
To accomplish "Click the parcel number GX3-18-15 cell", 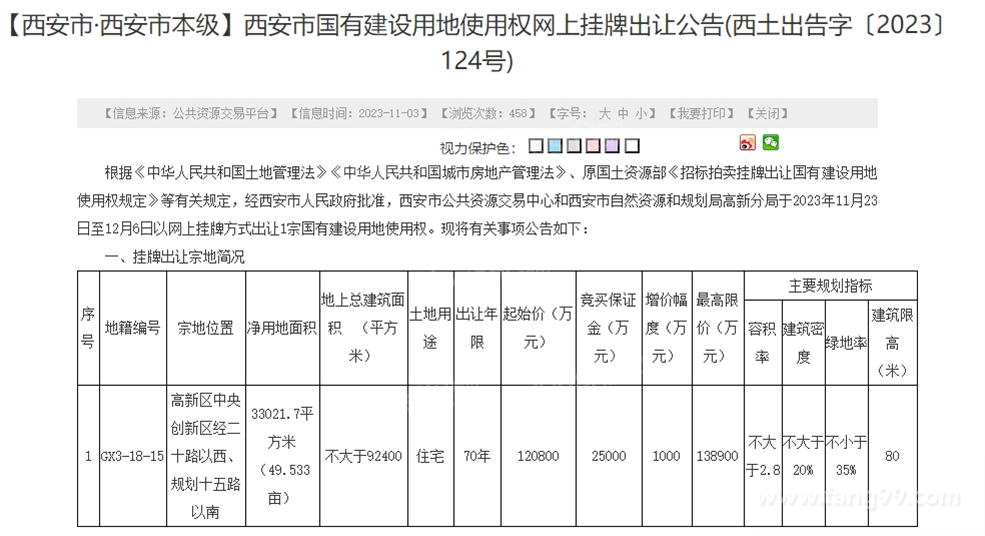I will (133, 456).
